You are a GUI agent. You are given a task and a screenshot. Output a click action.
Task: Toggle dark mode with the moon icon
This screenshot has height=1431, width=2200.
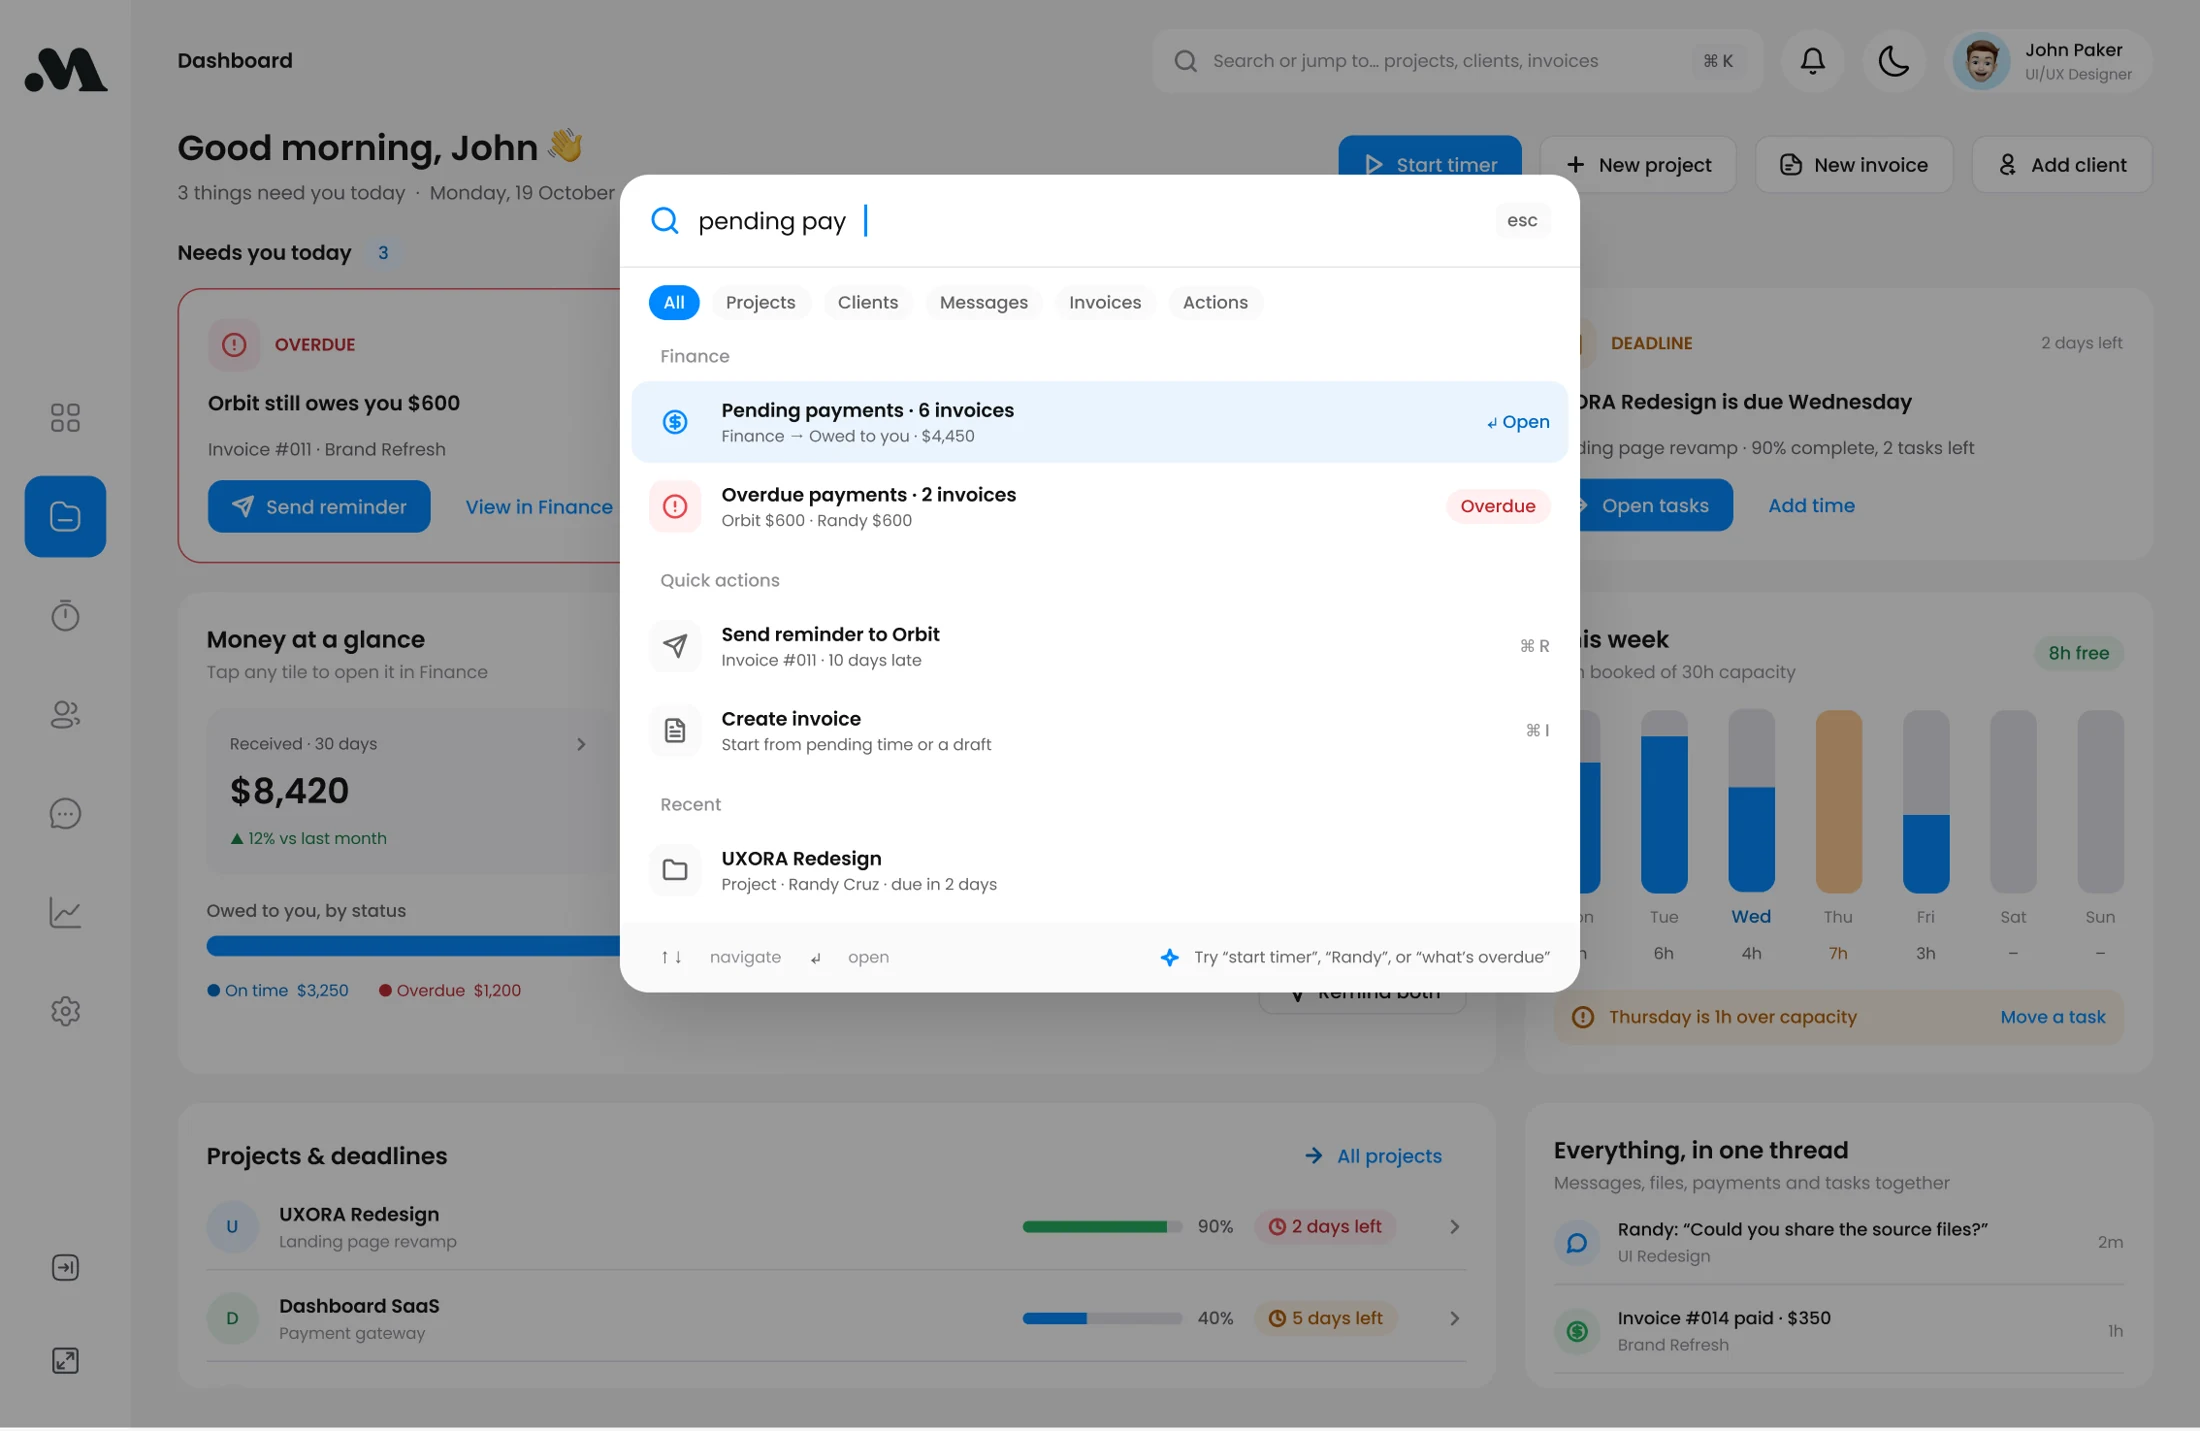(x=1893, y=61)
